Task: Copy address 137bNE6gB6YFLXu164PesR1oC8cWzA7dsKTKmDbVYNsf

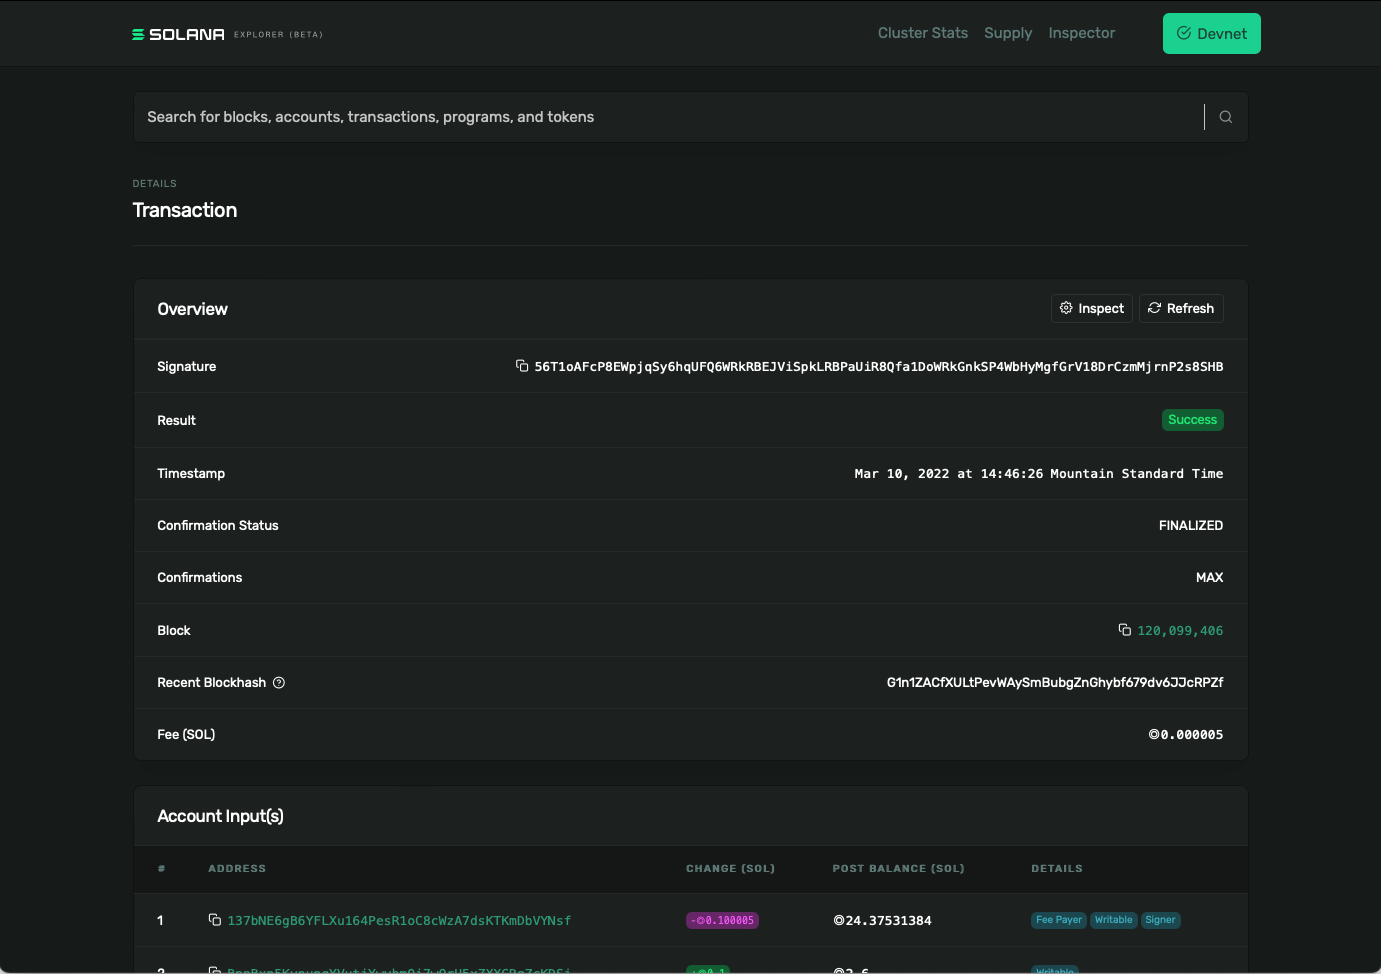Action: 214,920
